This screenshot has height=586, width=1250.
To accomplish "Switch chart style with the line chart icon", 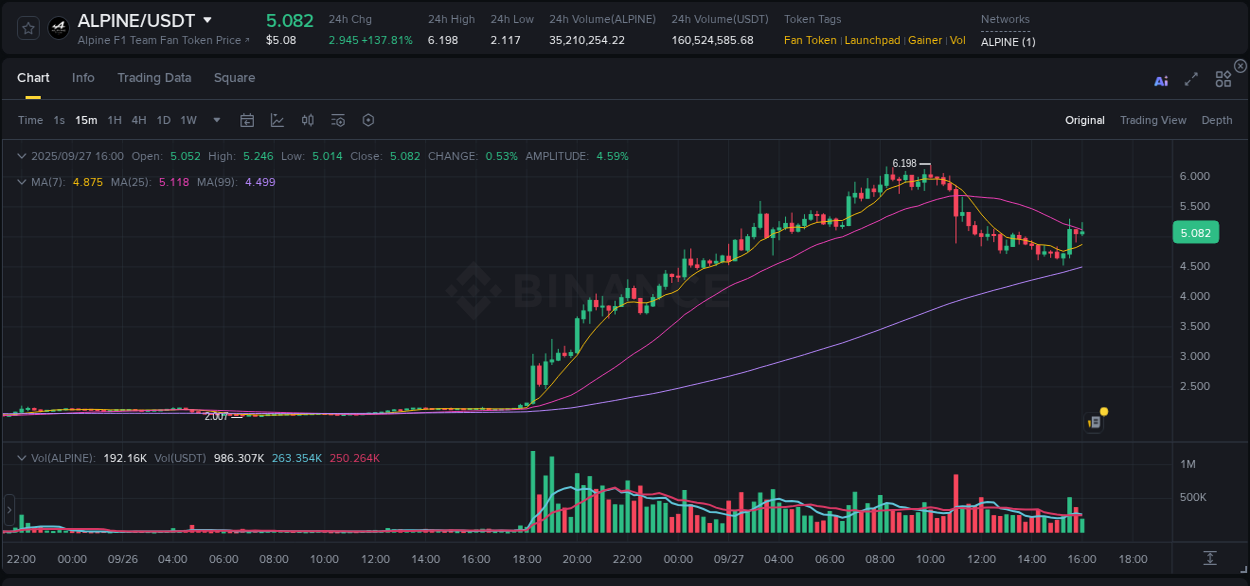I will click(276, 119).
